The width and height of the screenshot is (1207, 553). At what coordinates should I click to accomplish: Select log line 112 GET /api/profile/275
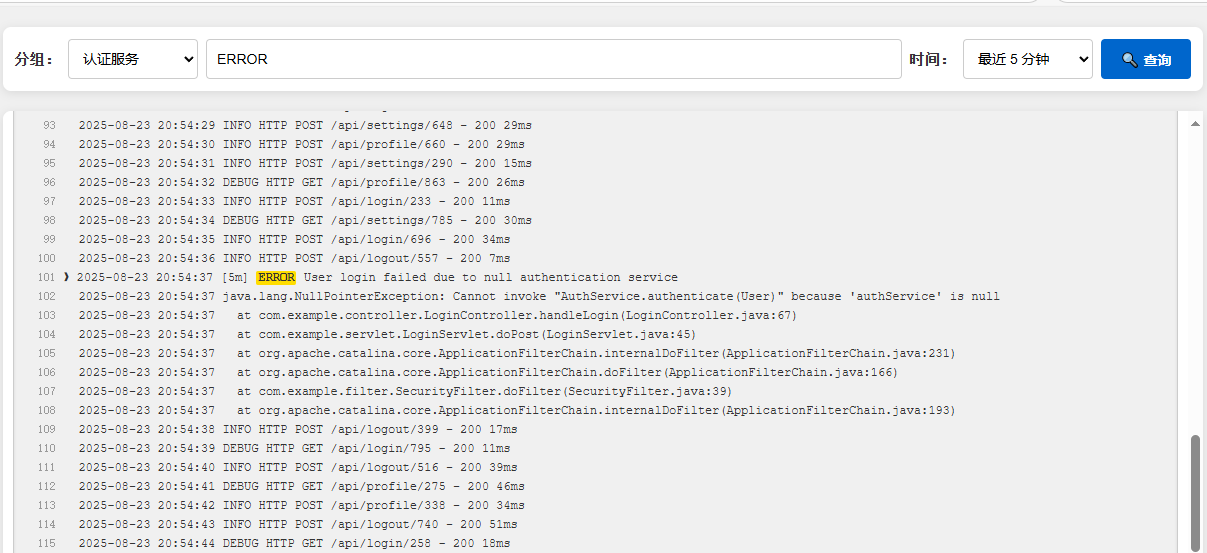(x=301, y=486)
